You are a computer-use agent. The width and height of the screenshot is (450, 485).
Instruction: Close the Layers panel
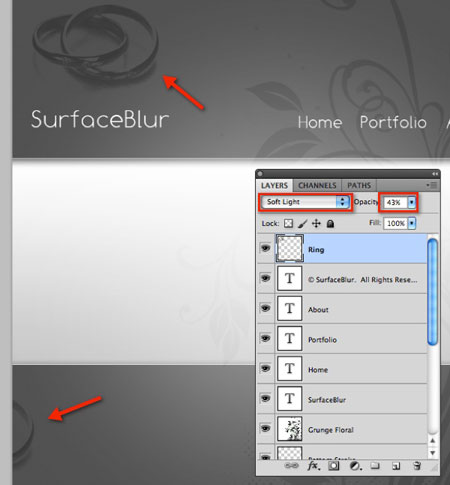(260, 174)
